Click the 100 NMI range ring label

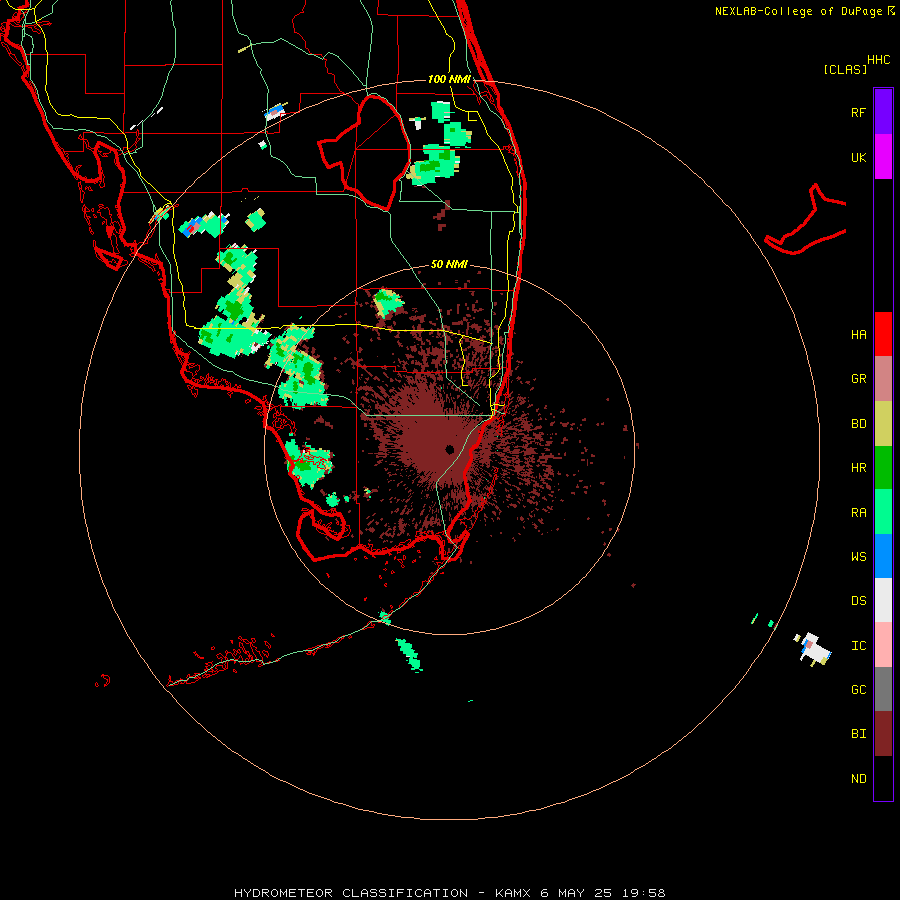click(x=449, y=79)
